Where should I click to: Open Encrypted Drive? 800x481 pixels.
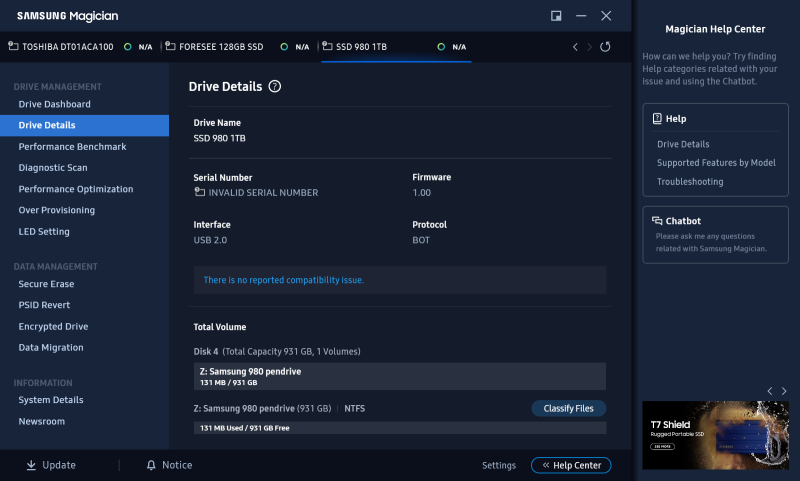point(54,326)
